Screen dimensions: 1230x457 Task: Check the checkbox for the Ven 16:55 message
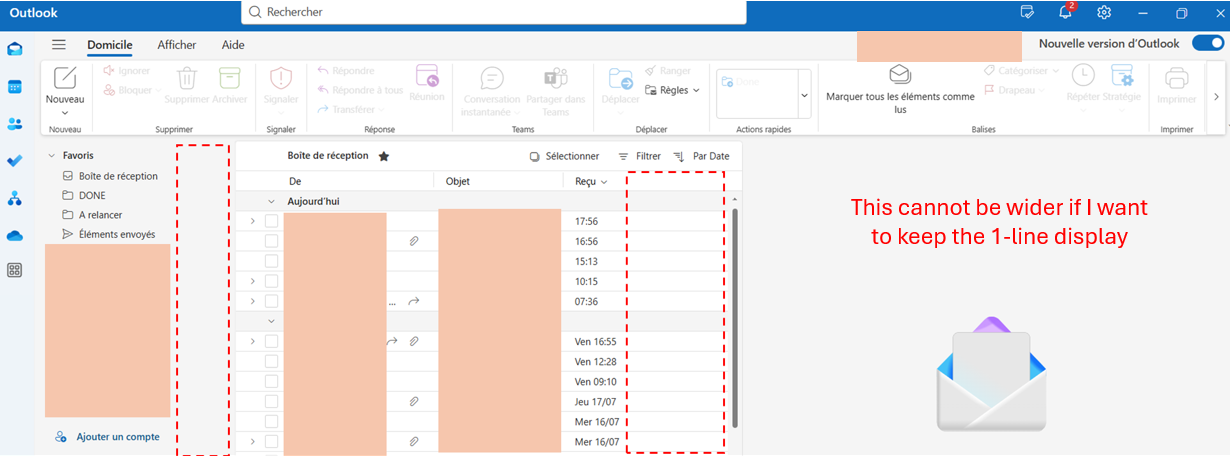tap(271, 341)
